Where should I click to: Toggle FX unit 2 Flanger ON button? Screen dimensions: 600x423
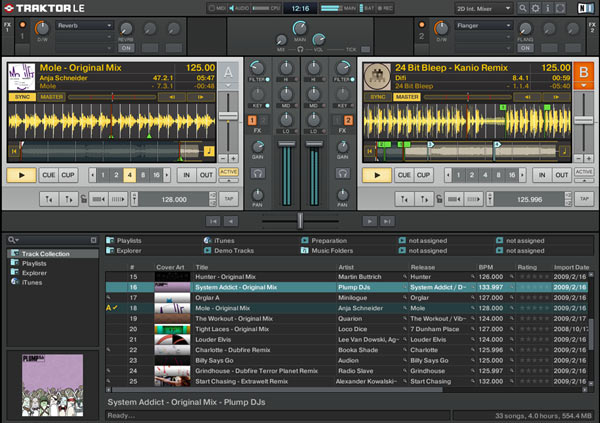(x=525, y=48)
